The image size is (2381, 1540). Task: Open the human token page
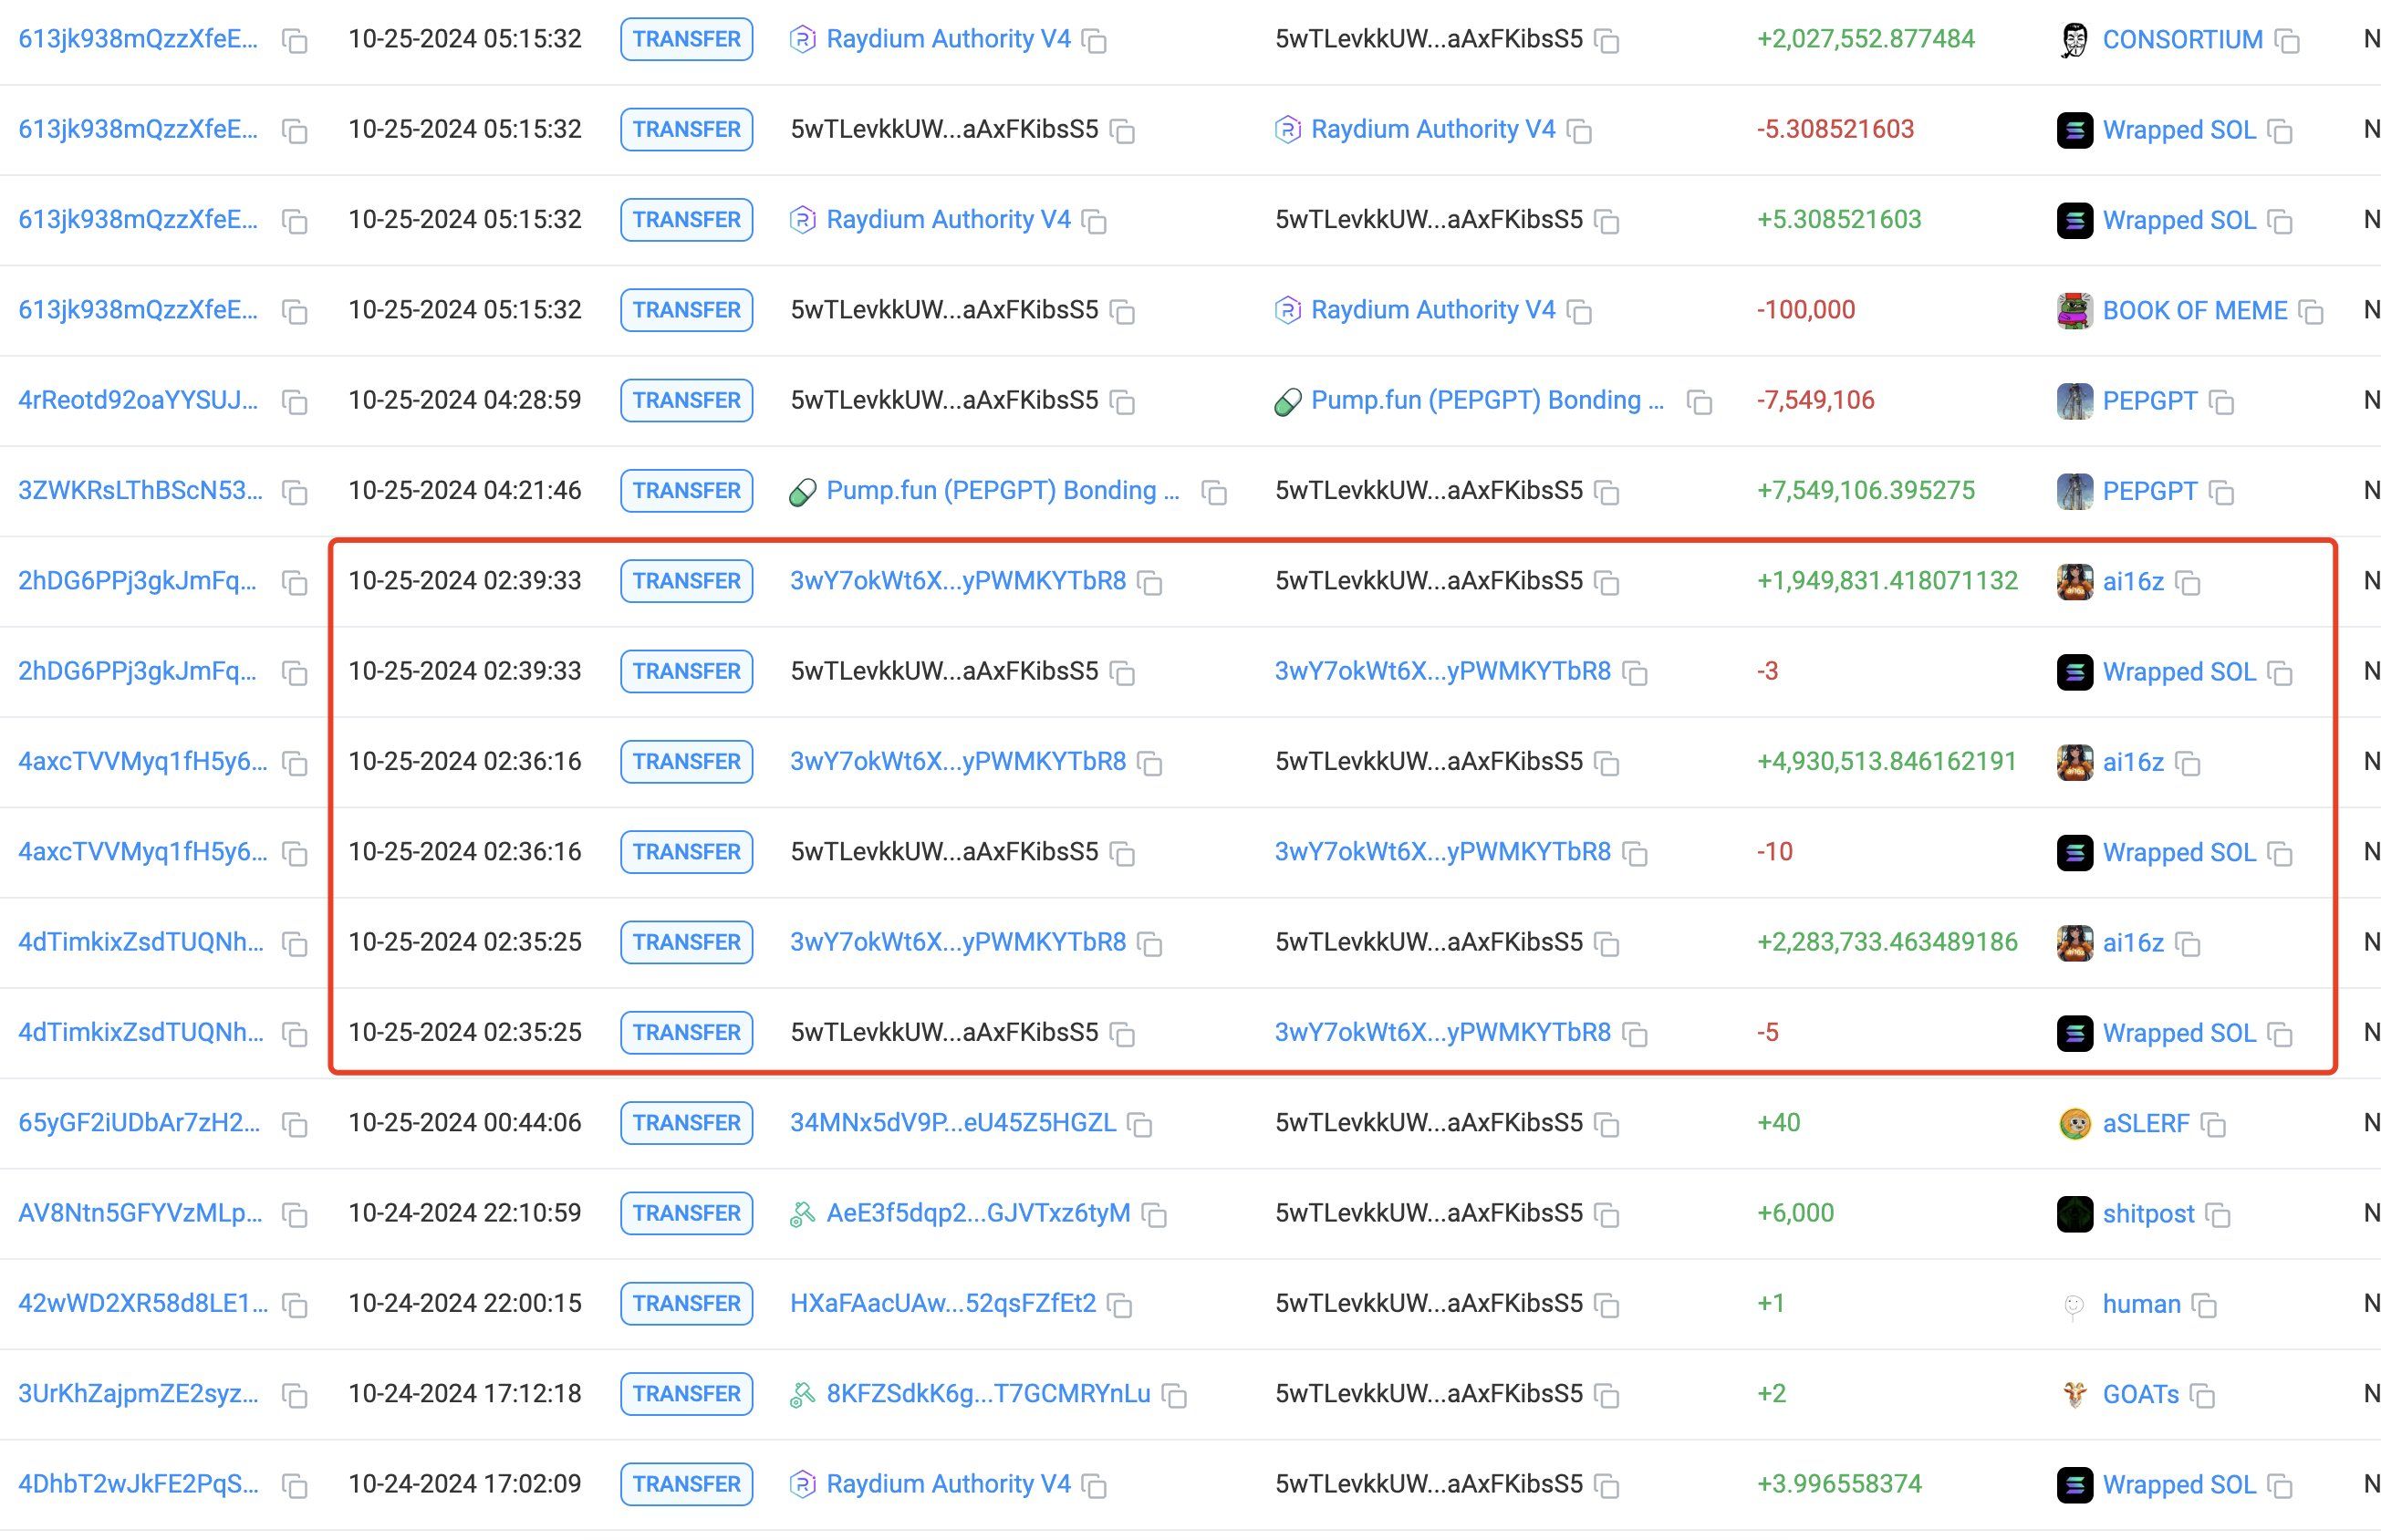pos(2140,1304)
